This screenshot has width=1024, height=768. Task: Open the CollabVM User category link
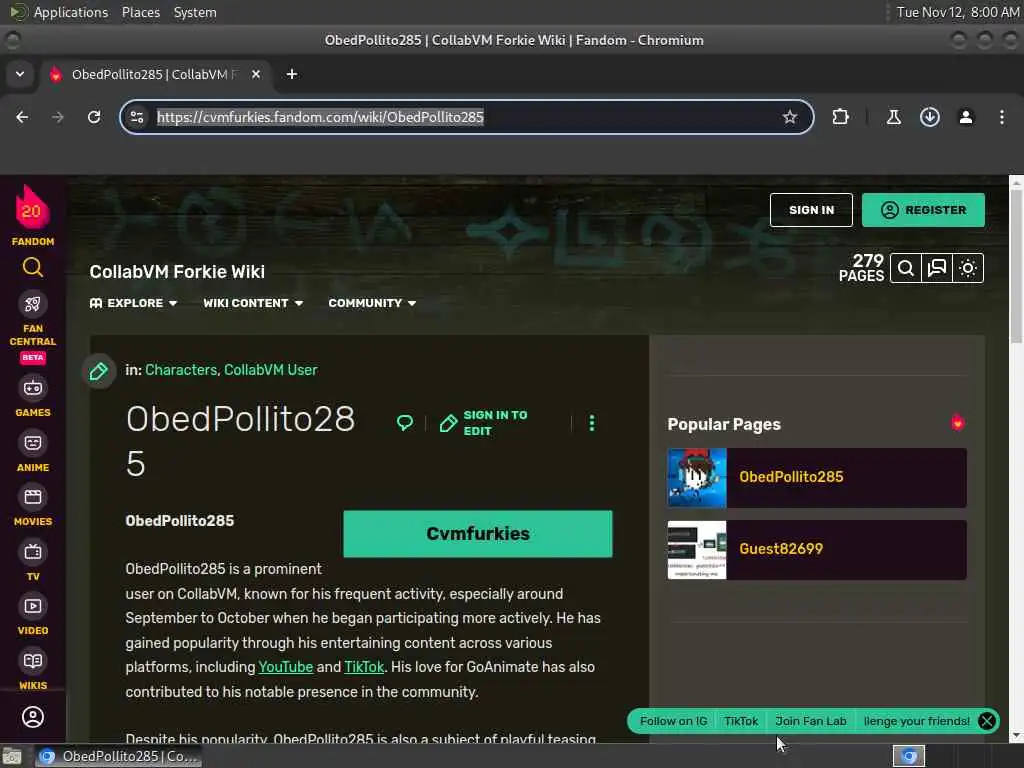(x=270, y=370)
